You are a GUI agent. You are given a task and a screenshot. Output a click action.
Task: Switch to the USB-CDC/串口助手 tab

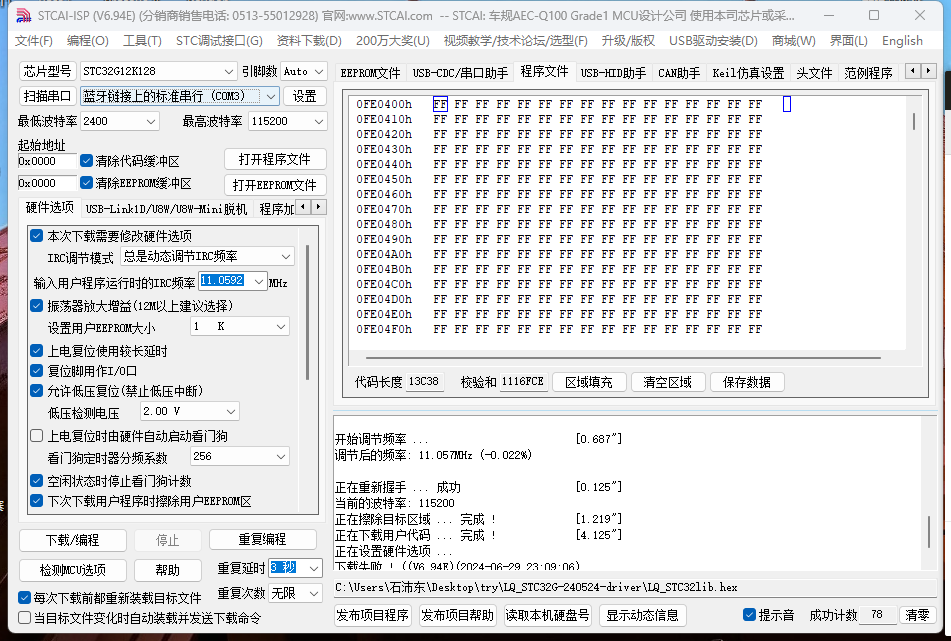[460, 73]
